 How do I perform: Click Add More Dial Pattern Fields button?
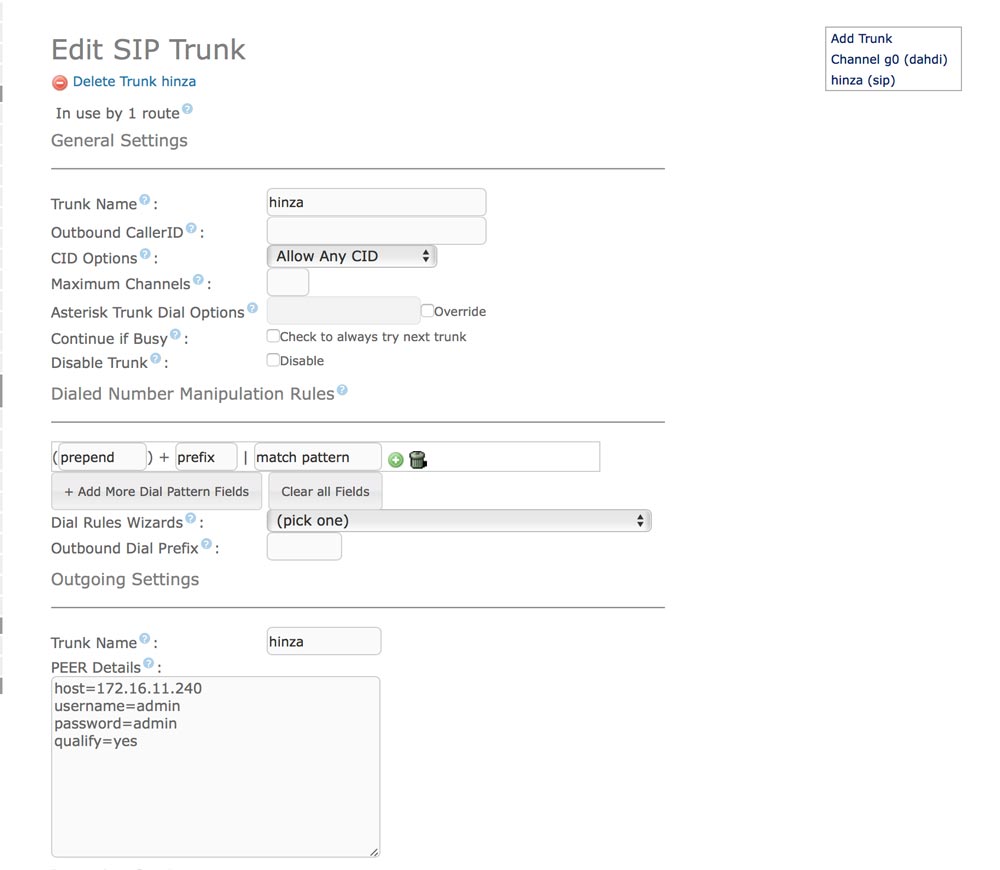point(157,492)
